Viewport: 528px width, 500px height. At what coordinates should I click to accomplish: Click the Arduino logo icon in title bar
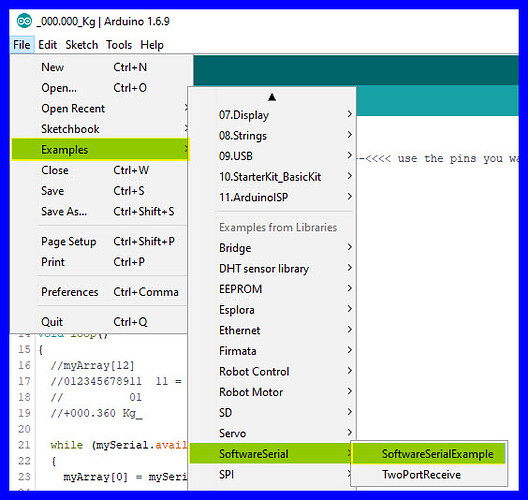click(x=24, y=22)
